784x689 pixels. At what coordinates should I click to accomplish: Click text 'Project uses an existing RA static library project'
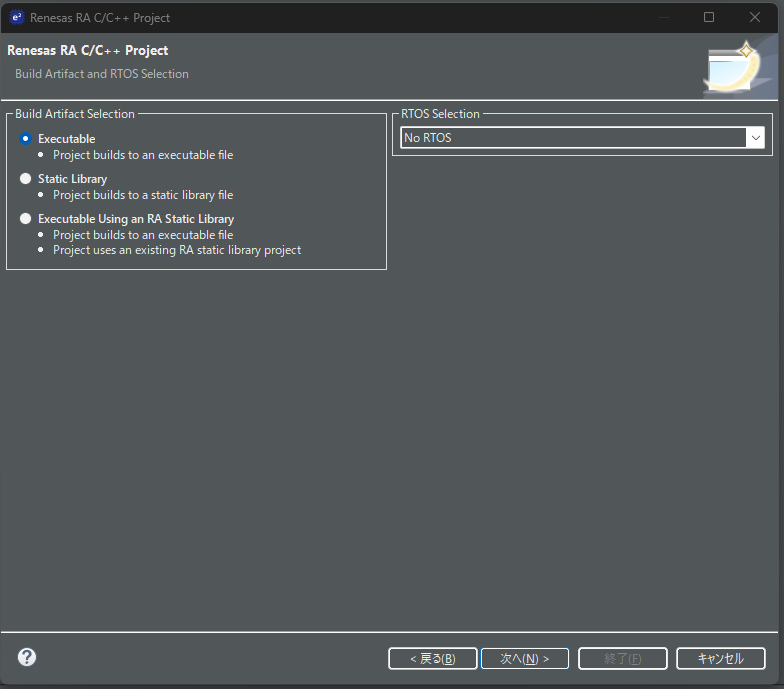[x=177, y=250]
